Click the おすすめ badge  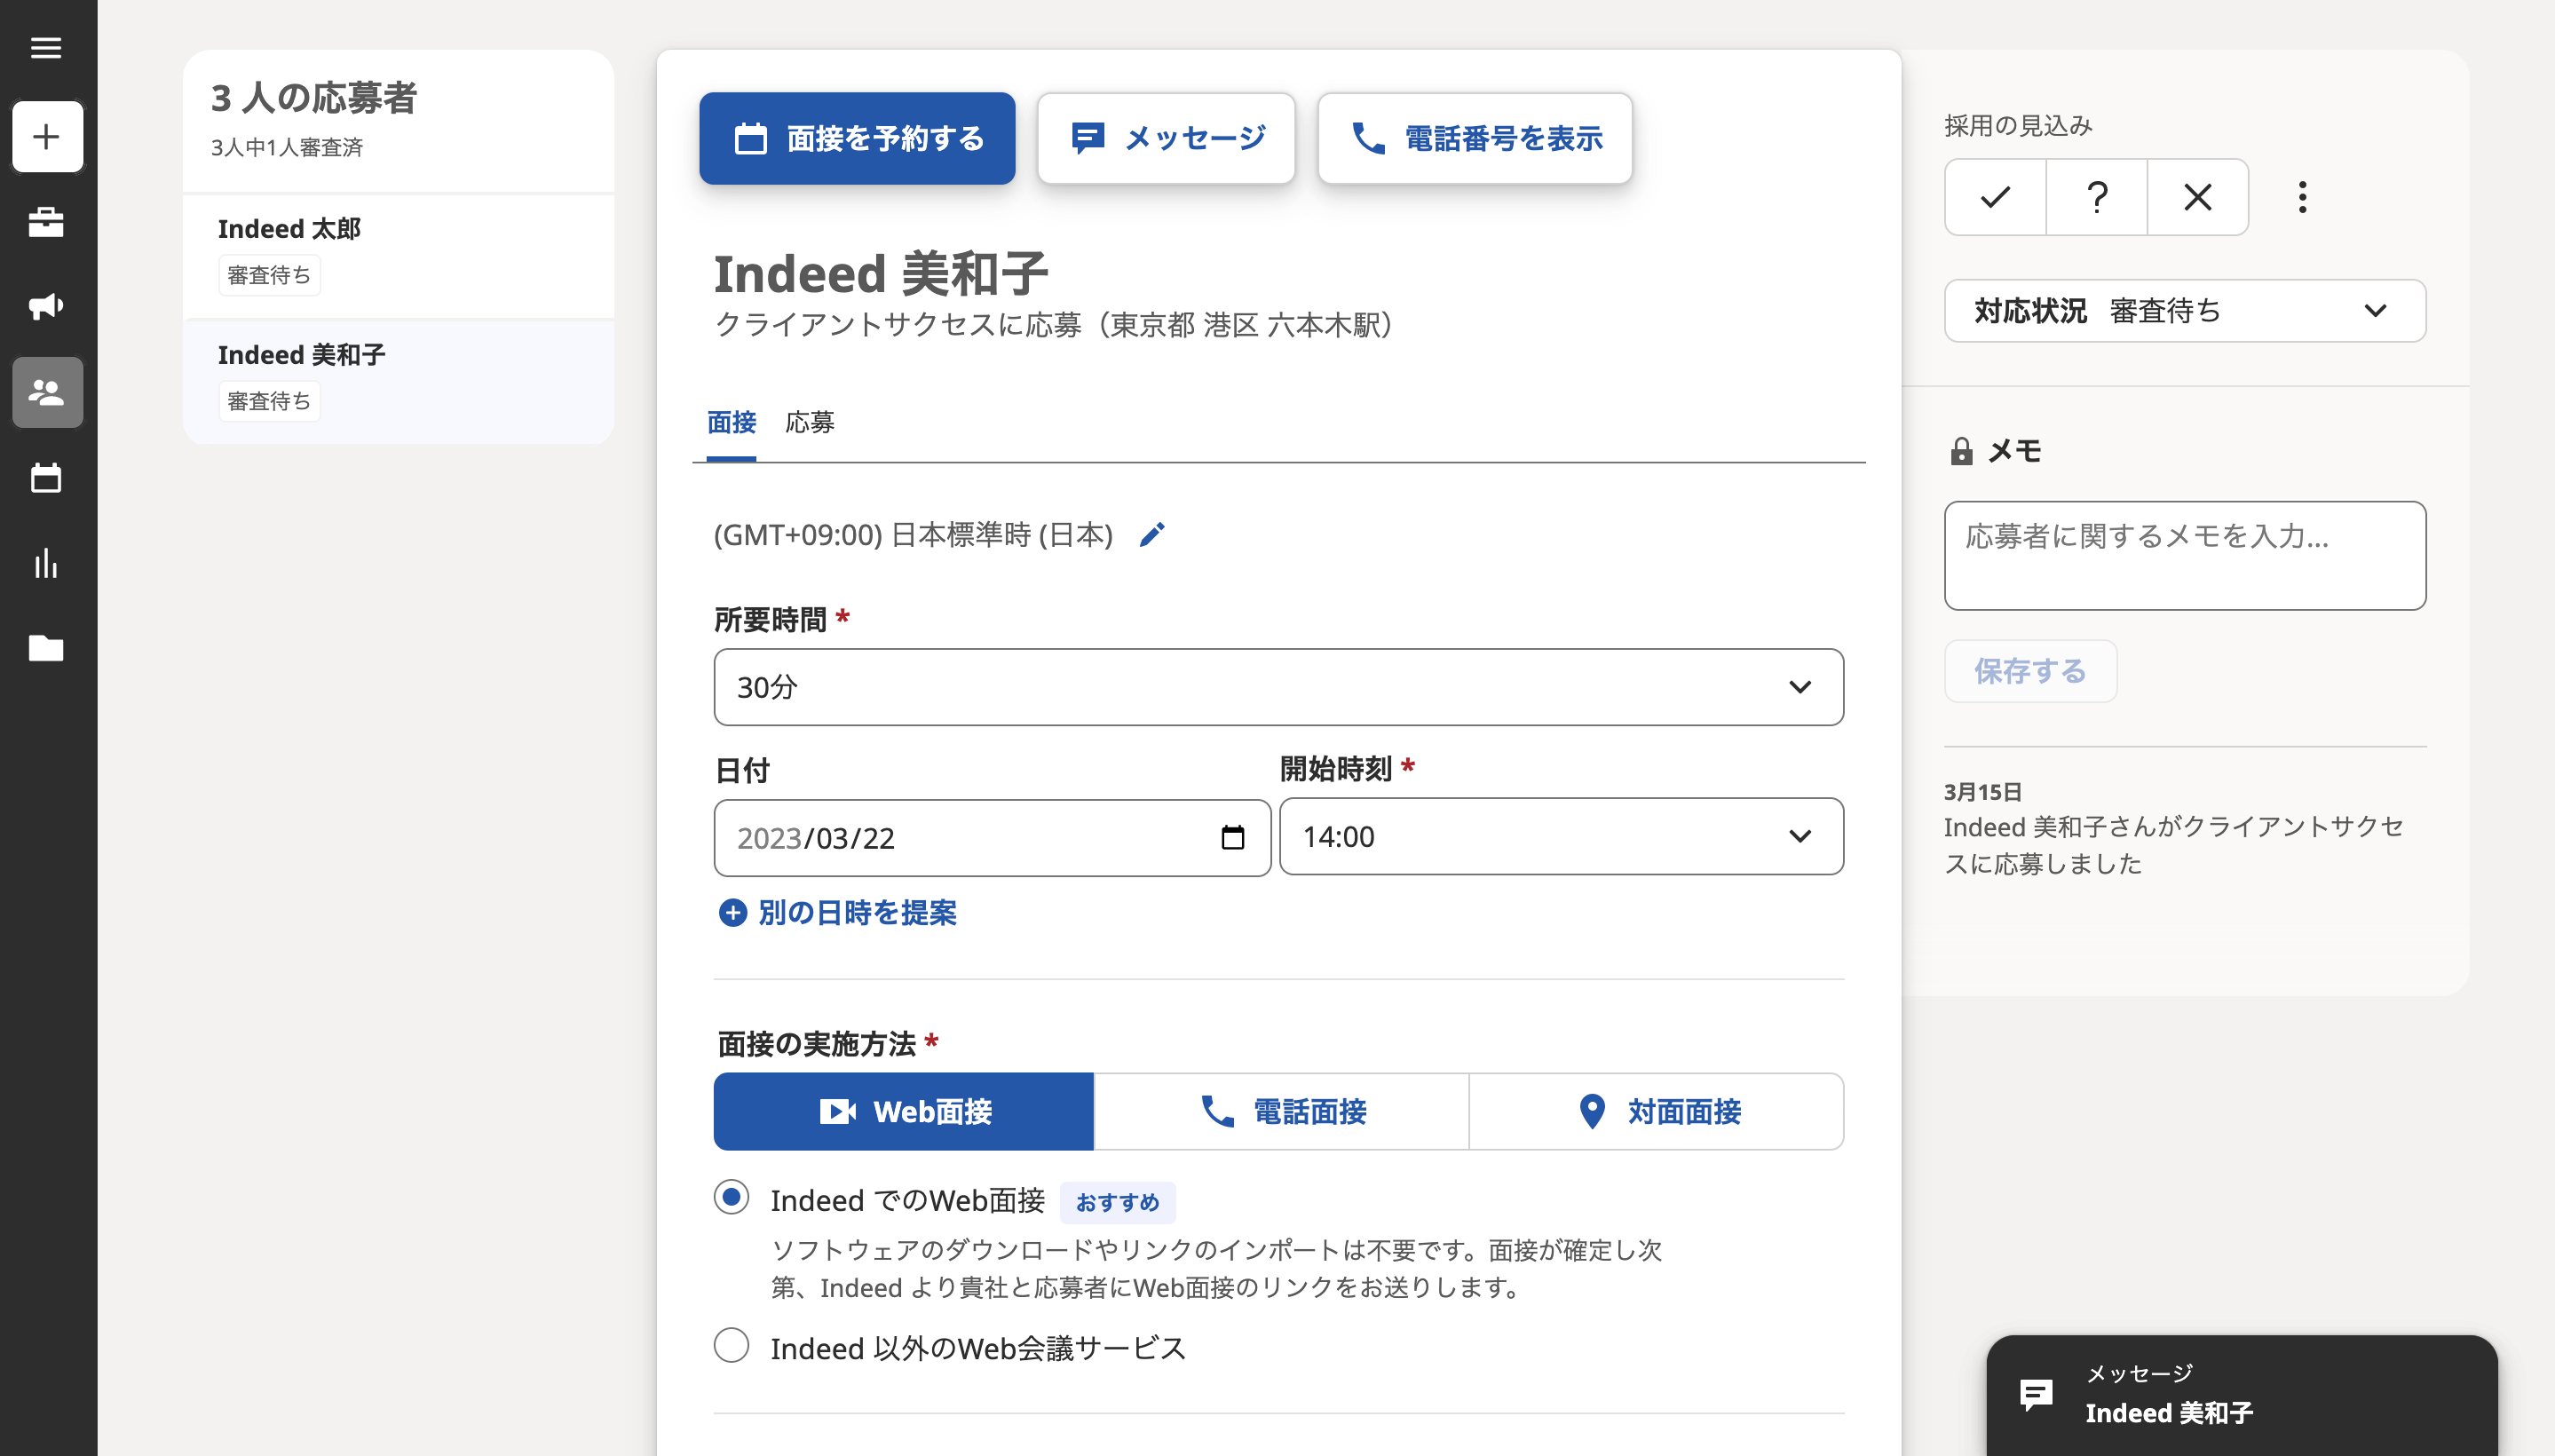[1117, 1202]
